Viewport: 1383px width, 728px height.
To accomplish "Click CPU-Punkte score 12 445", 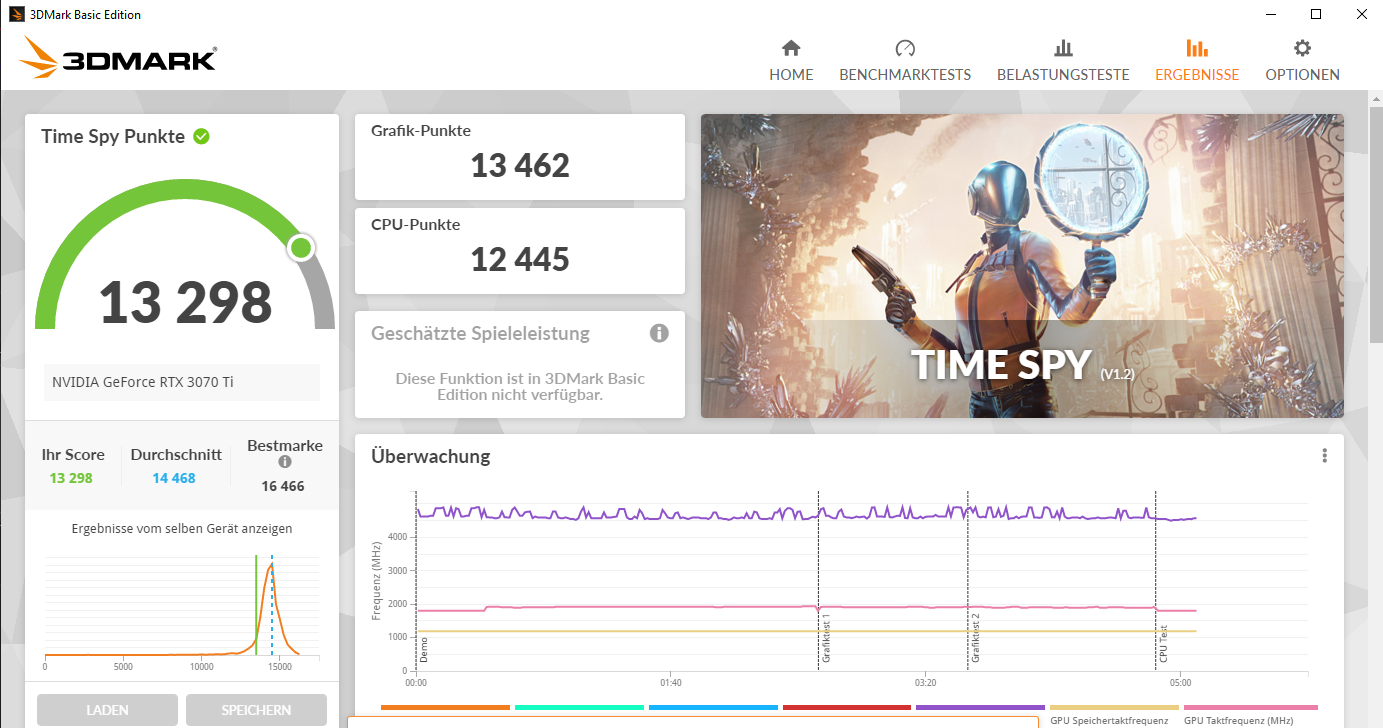I will click(520, 259).
